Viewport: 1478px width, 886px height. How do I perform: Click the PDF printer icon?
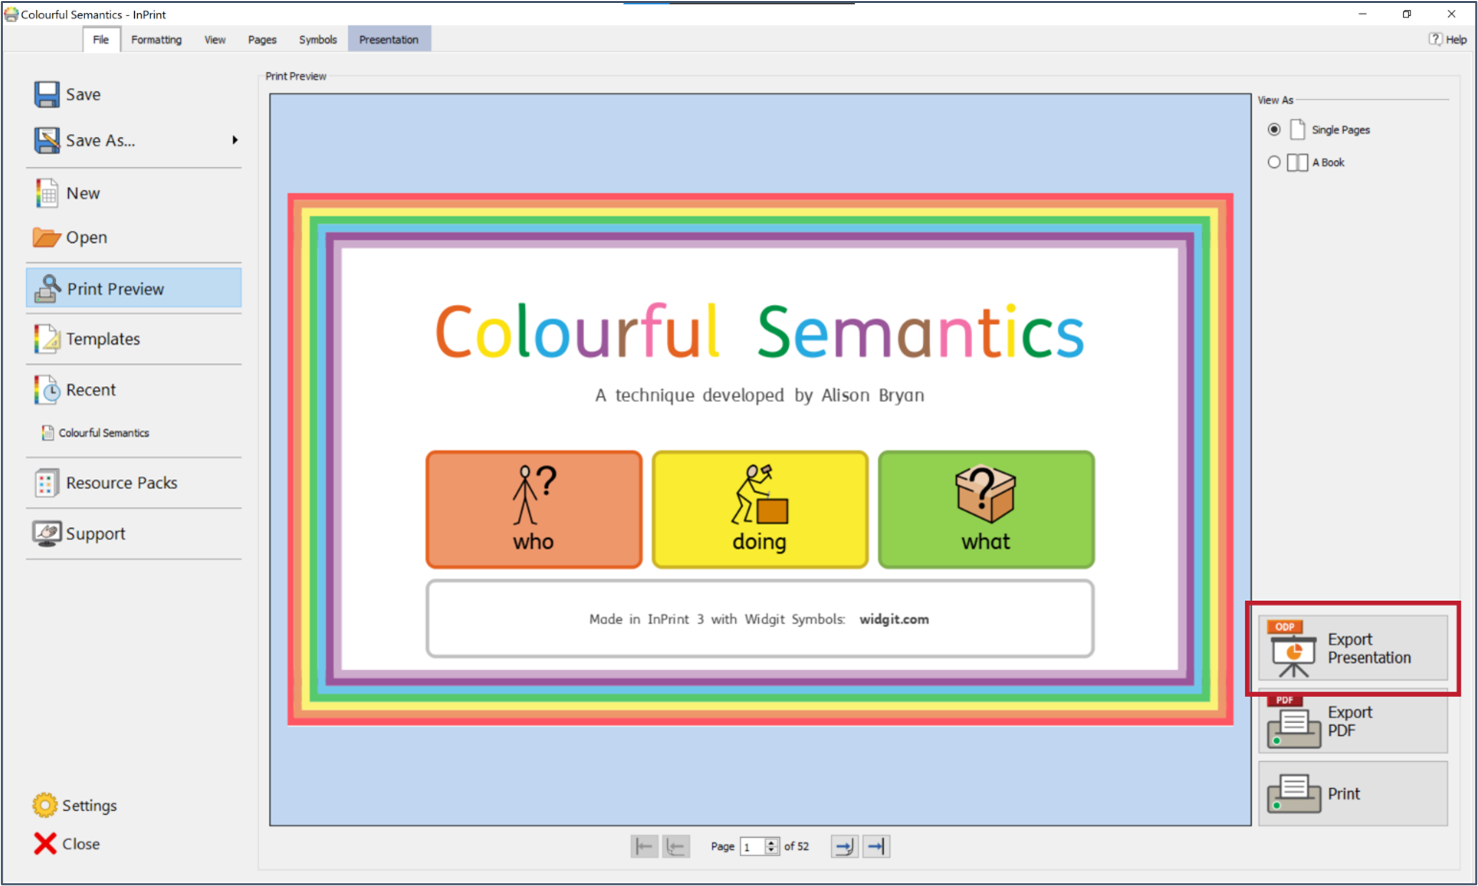(1292, 721)
